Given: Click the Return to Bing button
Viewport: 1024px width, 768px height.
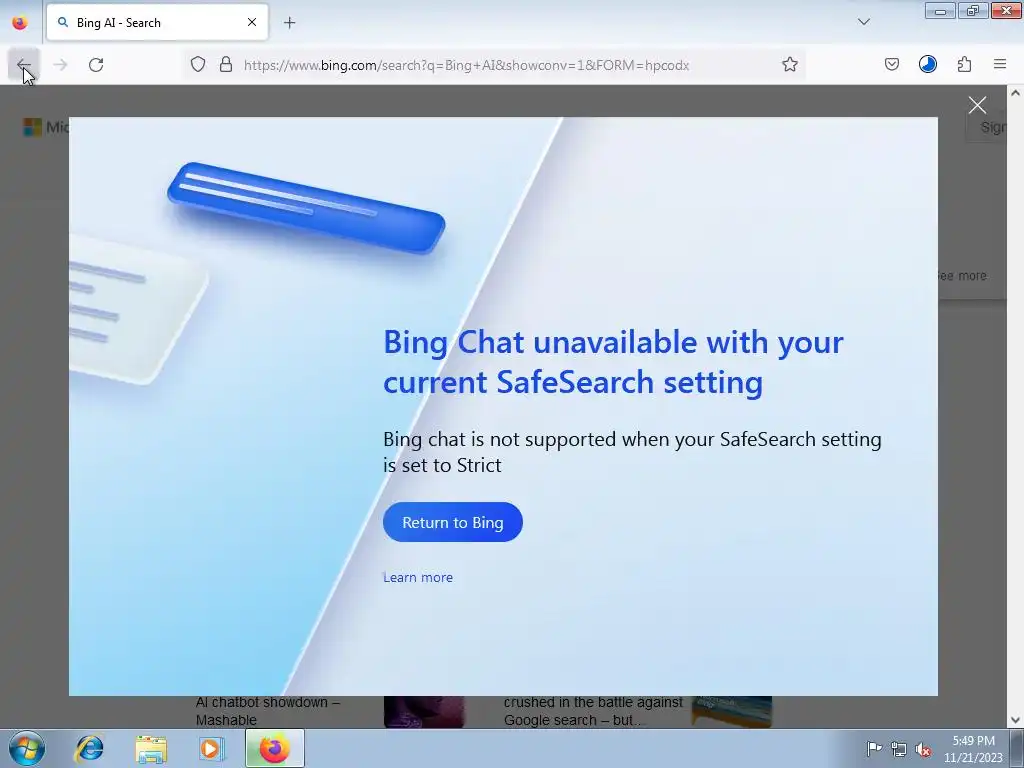Looking at the screenshot, I should (453, 522).
